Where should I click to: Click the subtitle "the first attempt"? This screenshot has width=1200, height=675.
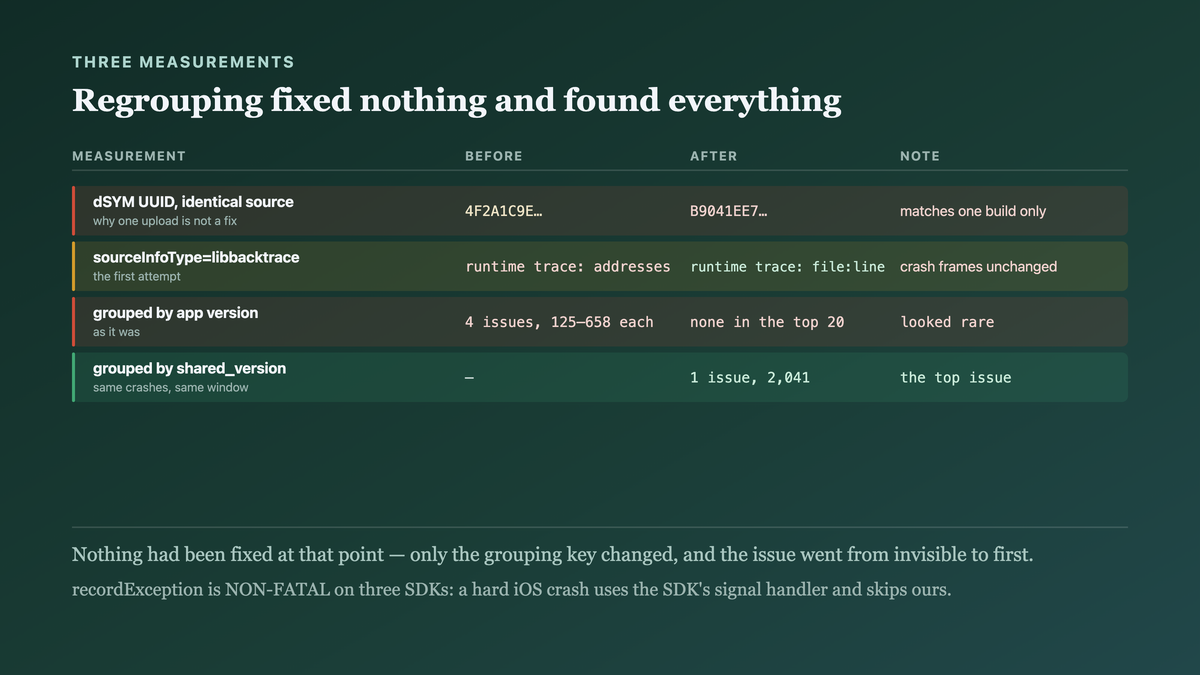pos(137,277)
